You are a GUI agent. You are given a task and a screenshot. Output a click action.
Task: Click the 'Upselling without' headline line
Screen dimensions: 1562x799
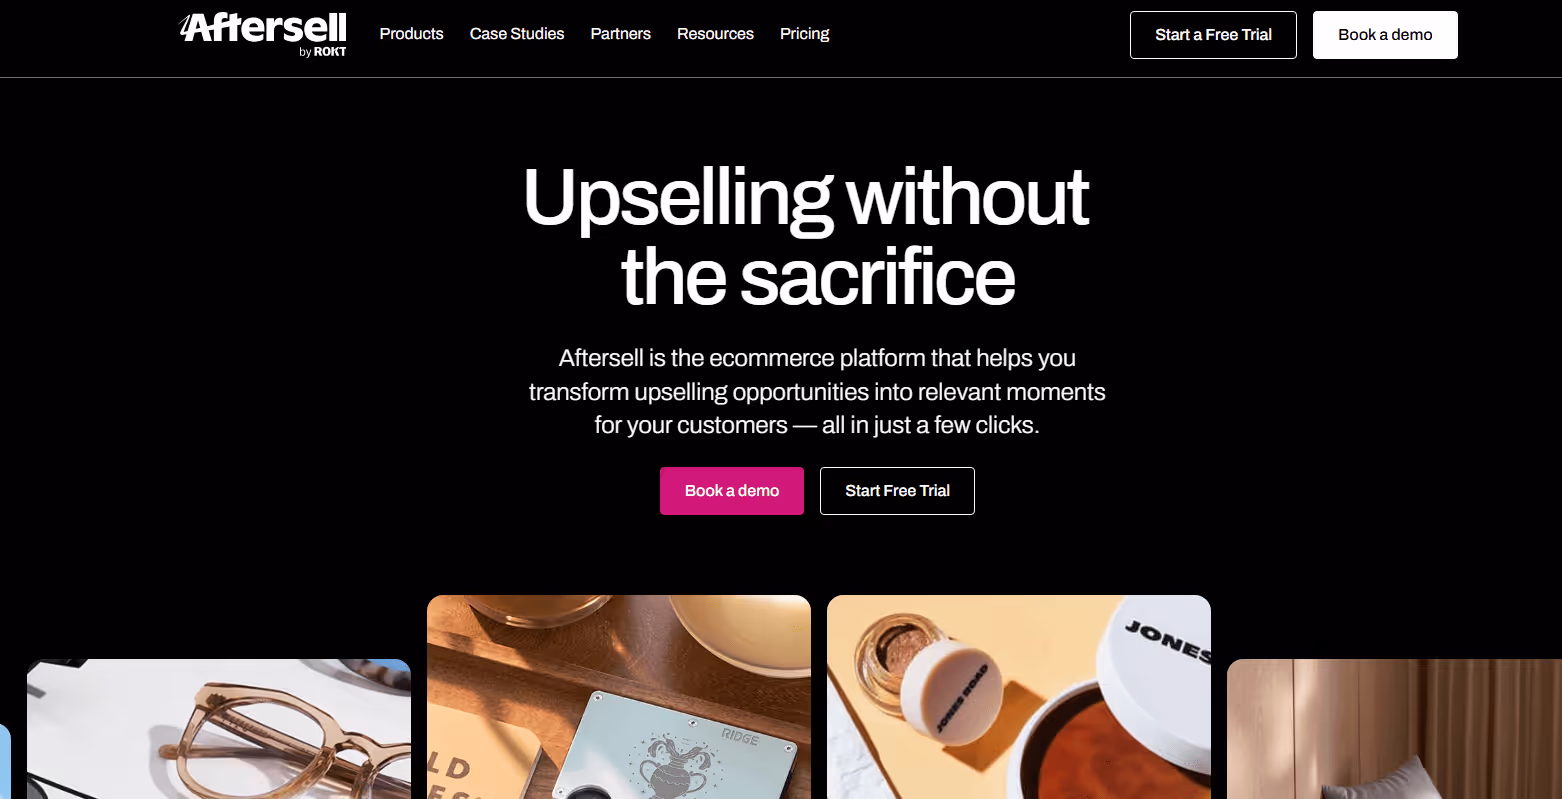pyautogui.click(x=806, y=198)
